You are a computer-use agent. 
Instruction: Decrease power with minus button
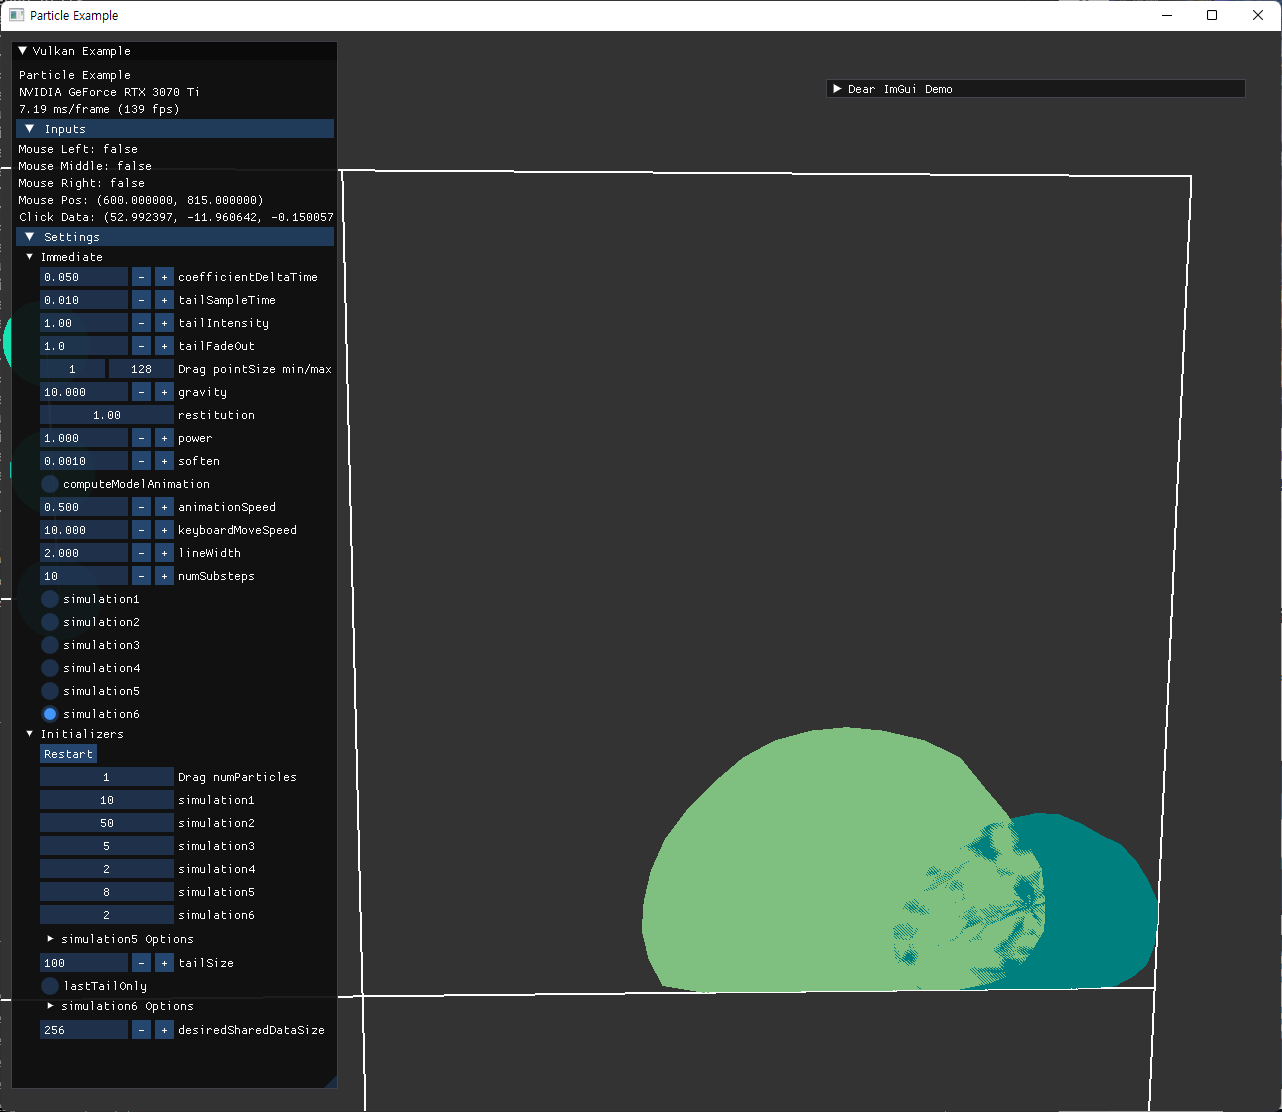[141, 438]
